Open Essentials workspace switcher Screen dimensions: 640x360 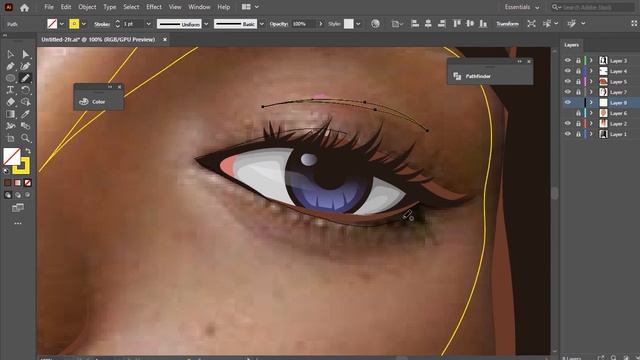[522, 7]
